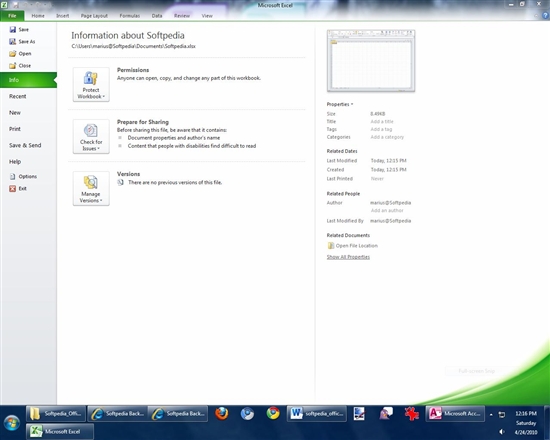550x440 pixels.
Task: Click the workbook preview thumbnail
Action: (371, 61)
